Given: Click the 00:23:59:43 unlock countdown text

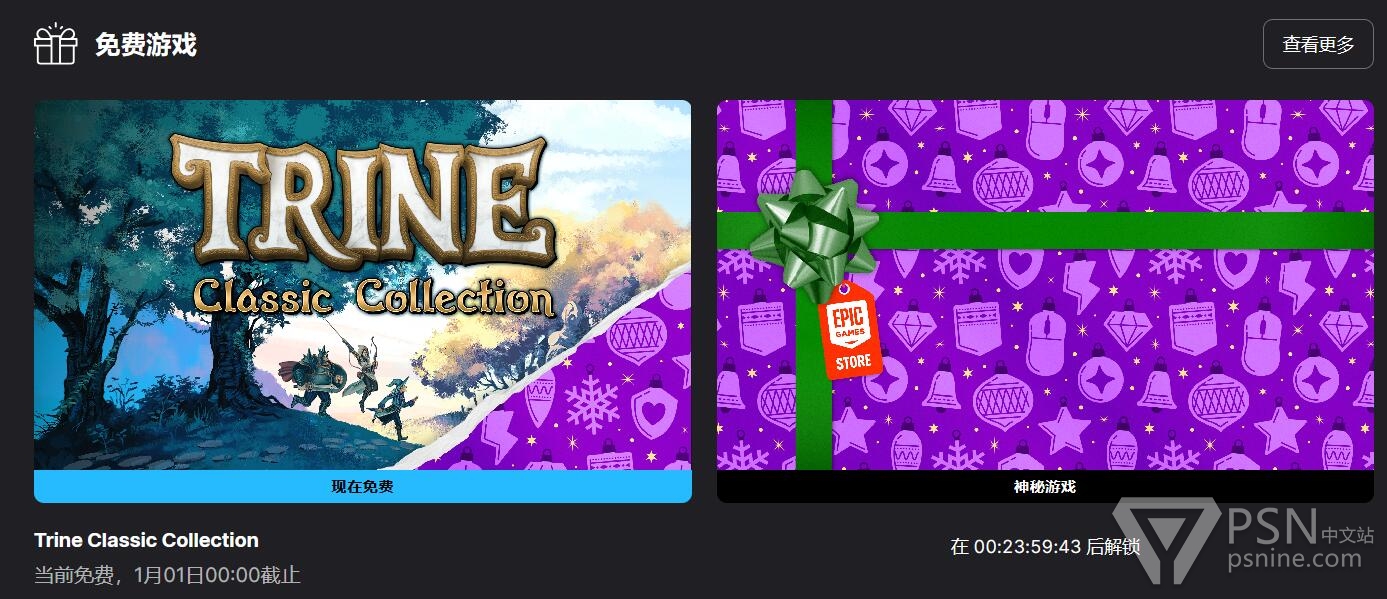Looking at the screenshot, I should tap(1027, 547).
